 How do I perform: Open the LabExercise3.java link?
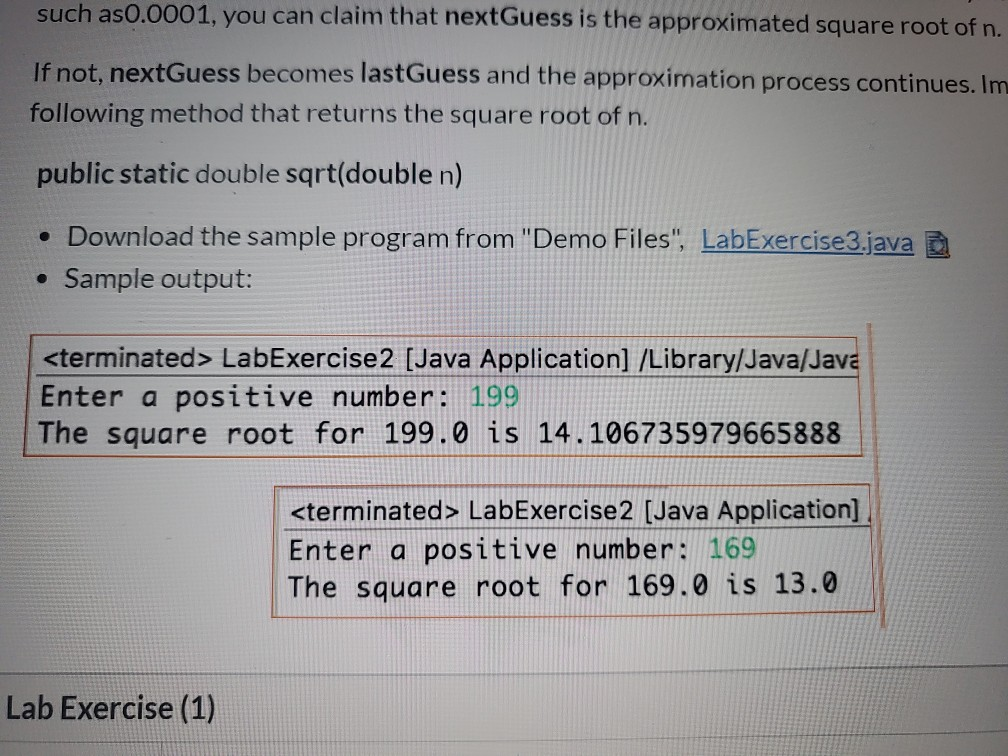pyautogui.click(x=807, y=242)
